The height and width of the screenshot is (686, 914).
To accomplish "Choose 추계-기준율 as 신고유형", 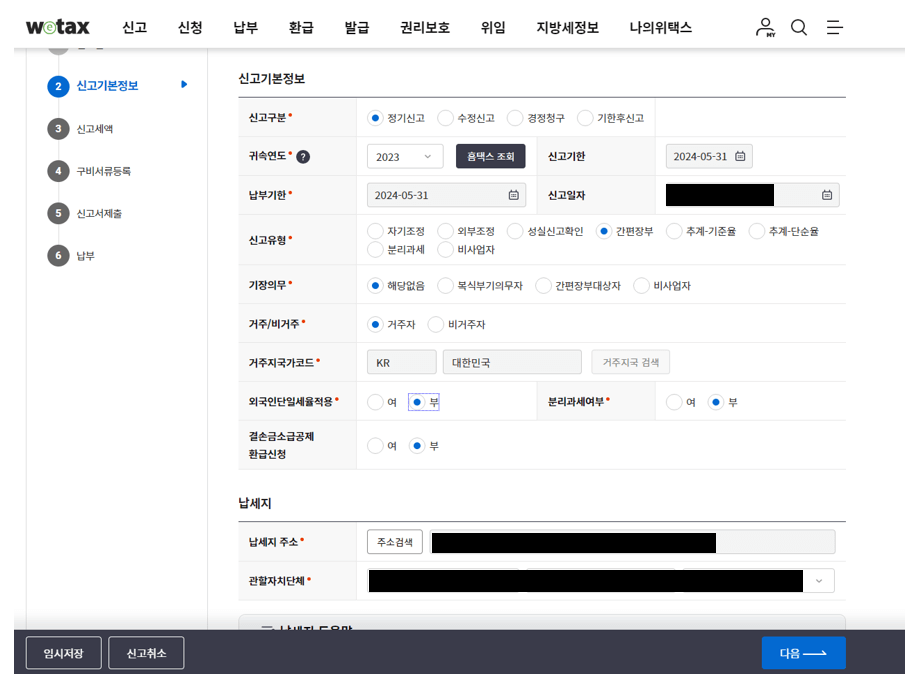I will (674, 231).
